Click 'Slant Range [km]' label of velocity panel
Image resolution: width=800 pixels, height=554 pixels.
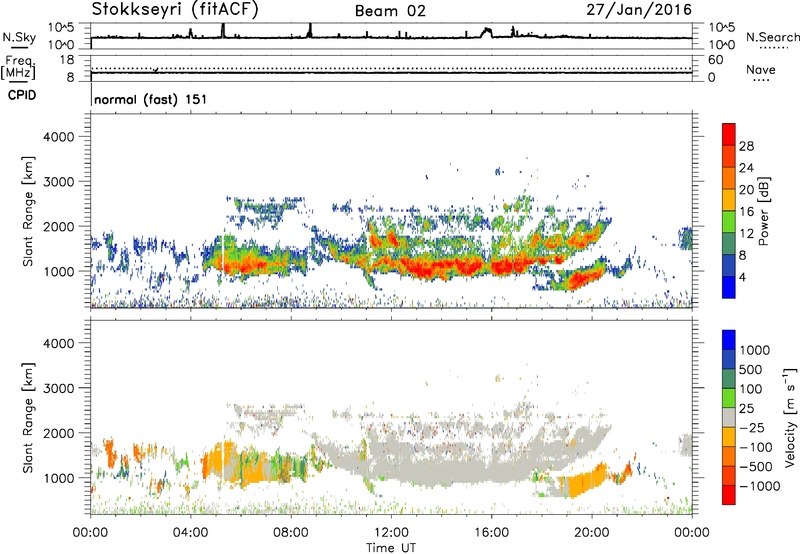click(28, 417)
